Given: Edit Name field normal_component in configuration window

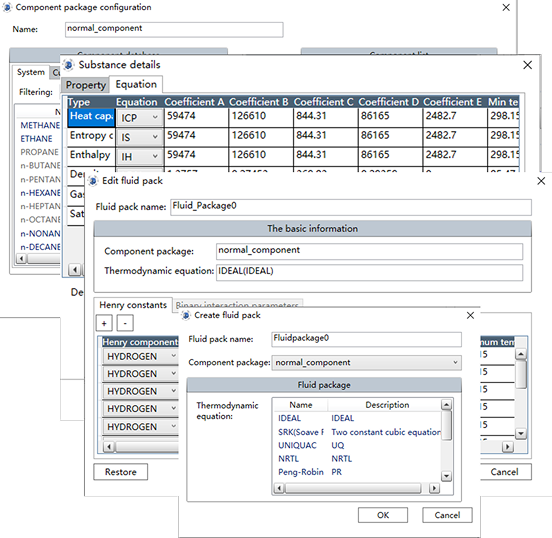Looking at the screenshot, I should tap(174, 29).
